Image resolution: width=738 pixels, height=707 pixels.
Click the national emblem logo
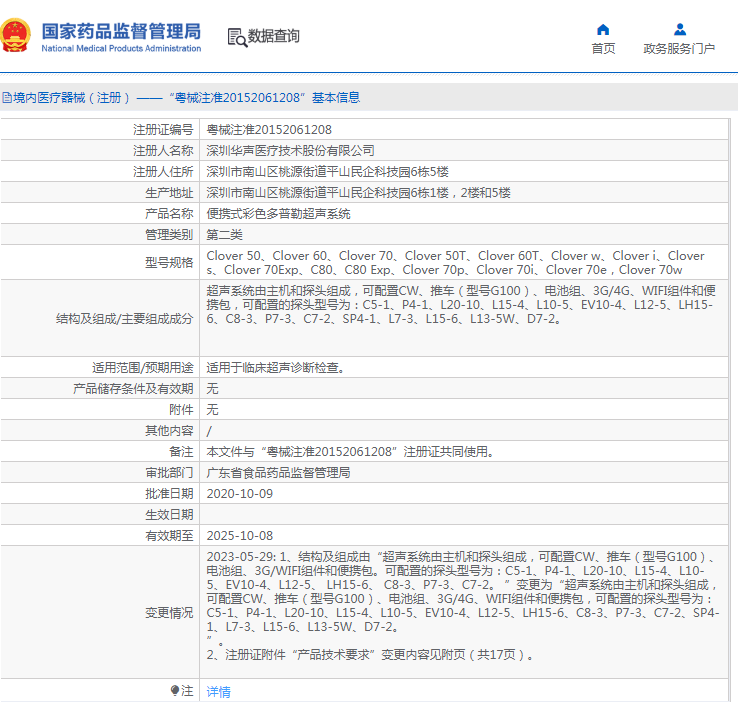tap(15, 35)
